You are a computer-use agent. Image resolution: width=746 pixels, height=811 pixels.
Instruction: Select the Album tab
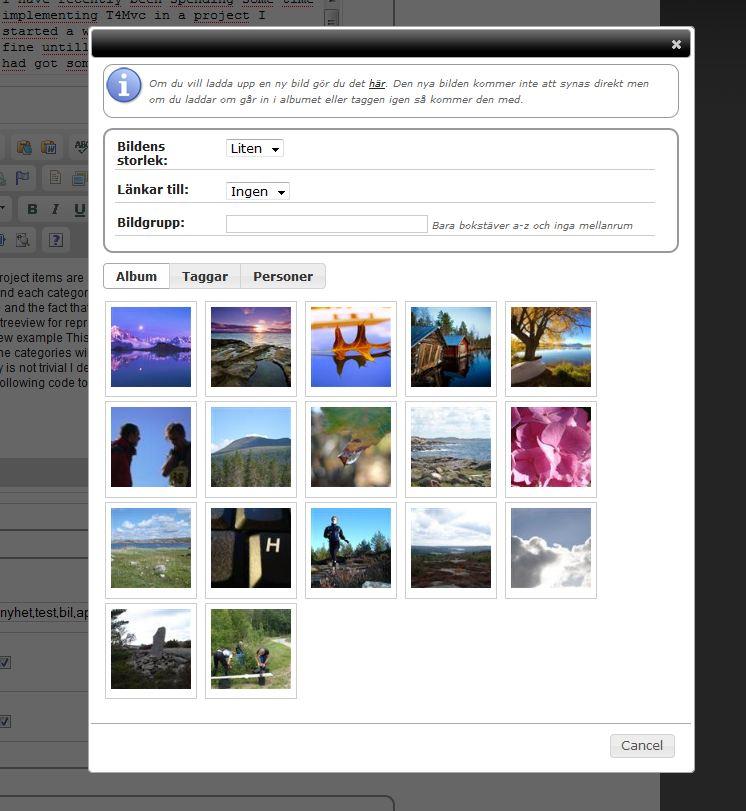point(136,277)
